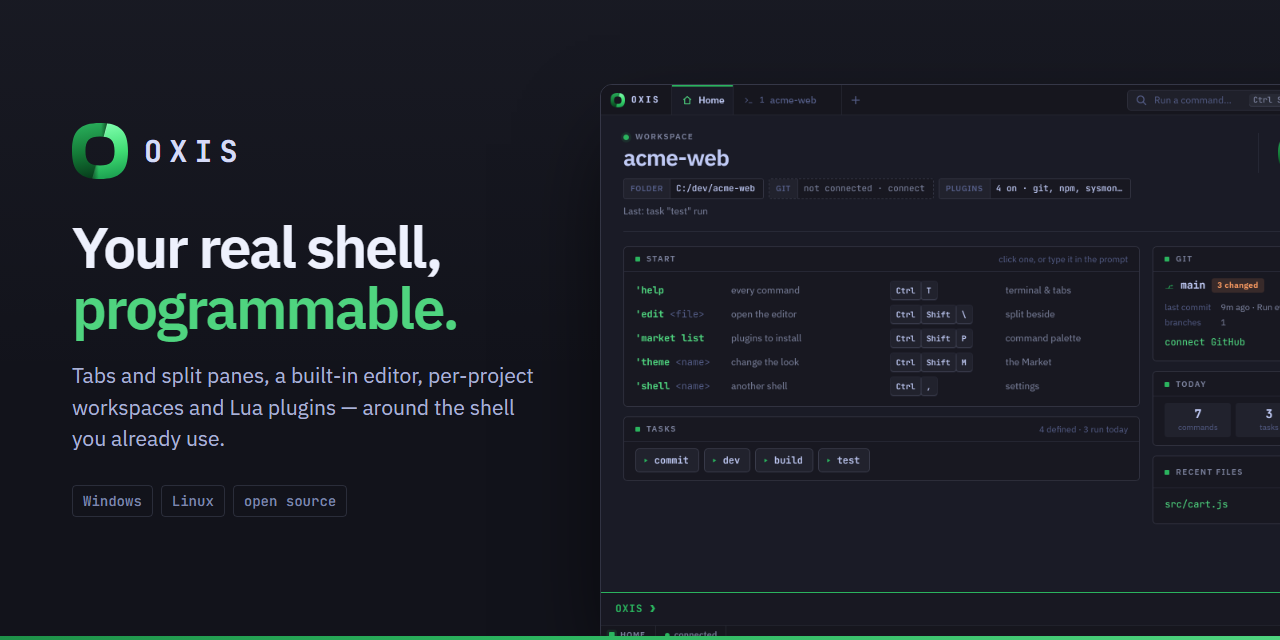Click the play icon on the commit task
This screenshot has height=640, width=1280.
click(x=646, y=460)
